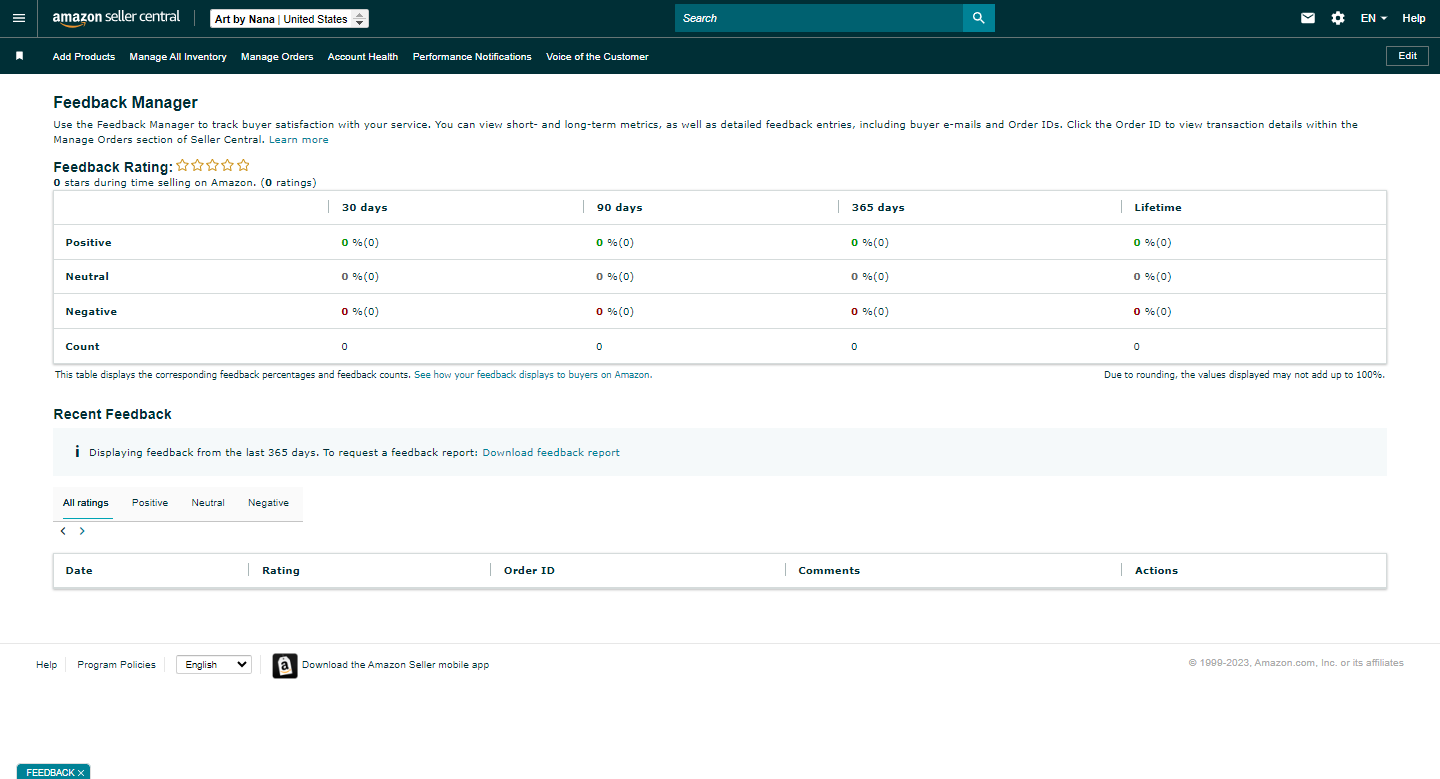
Task: Click the Actions column header
Action: pyautogui.click(x=1156, y=571)
